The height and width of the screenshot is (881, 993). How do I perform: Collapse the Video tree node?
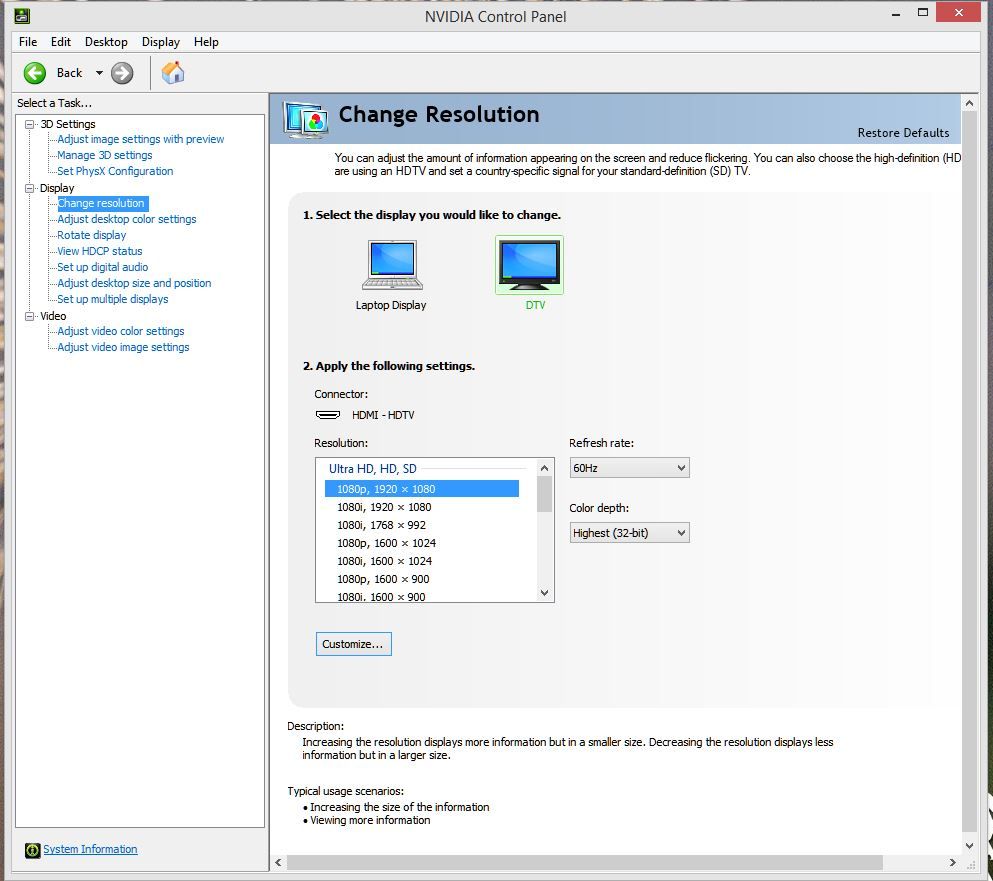29,316
